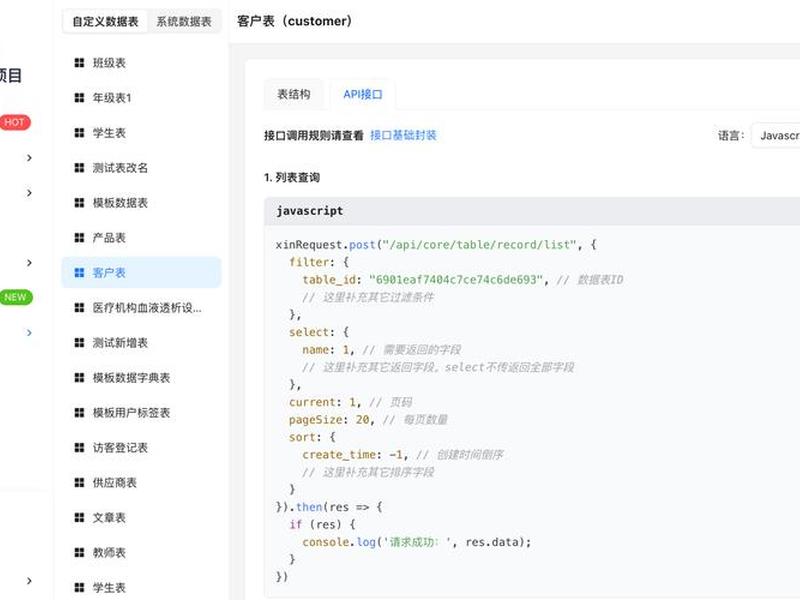Viewport: 800px width, 600px height.
Task: Select the grid icon next to 文章表
Action: pos(79,517)
